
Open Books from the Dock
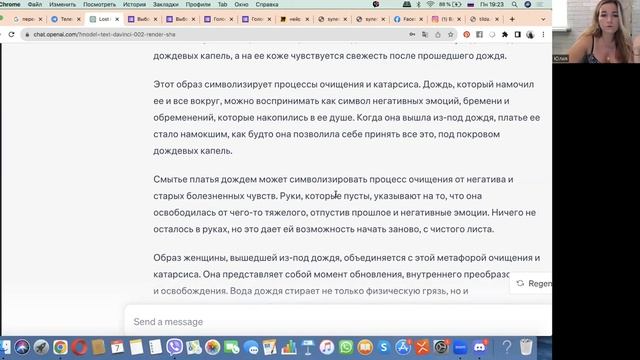tap(365, 347)
